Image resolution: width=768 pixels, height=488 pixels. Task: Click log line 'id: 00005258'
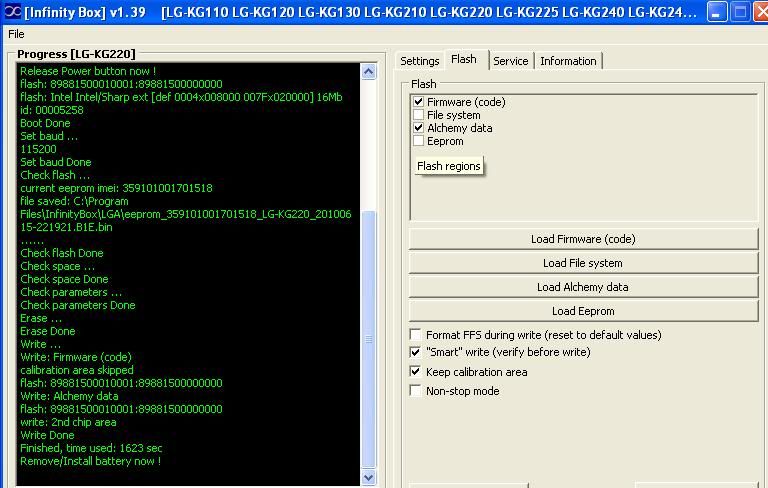(x=52, y=110)
